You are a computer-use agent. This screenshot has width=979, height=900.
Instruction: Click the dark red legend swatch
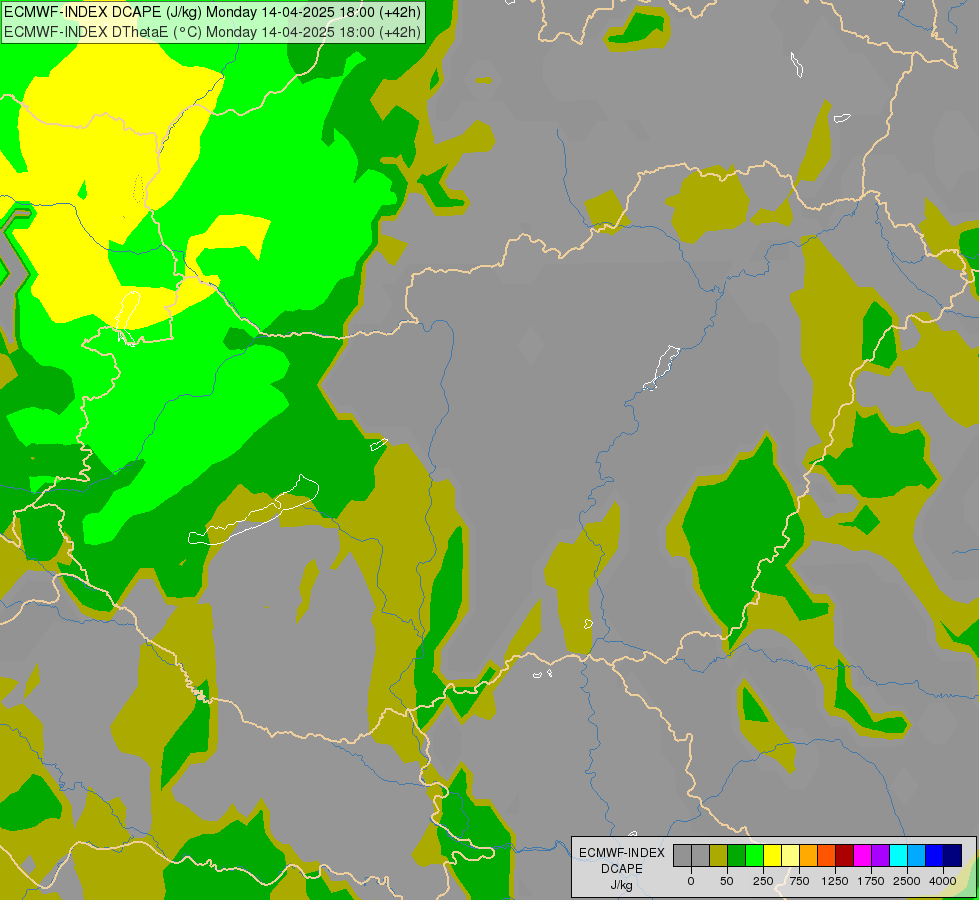(x=845, y=855)
